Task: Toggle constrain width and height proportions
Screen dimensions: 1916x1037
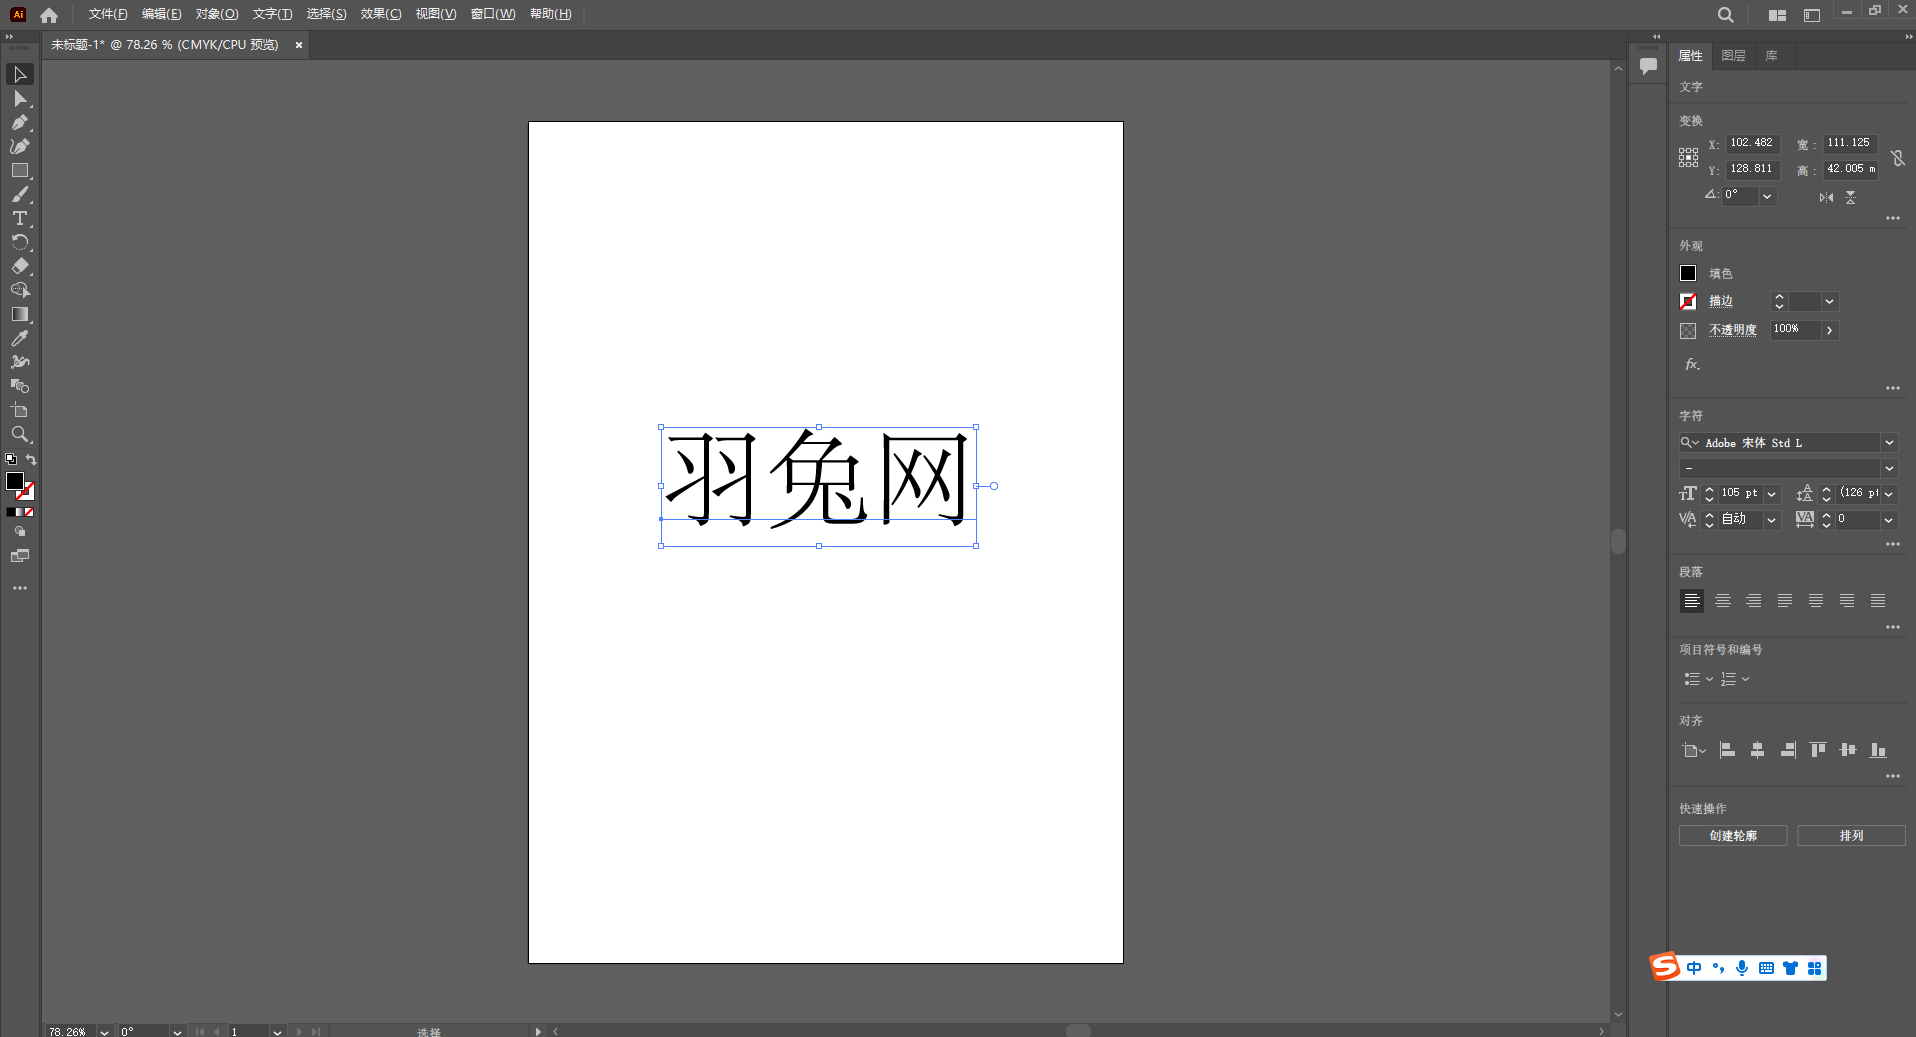Action: pos(1897,158)
